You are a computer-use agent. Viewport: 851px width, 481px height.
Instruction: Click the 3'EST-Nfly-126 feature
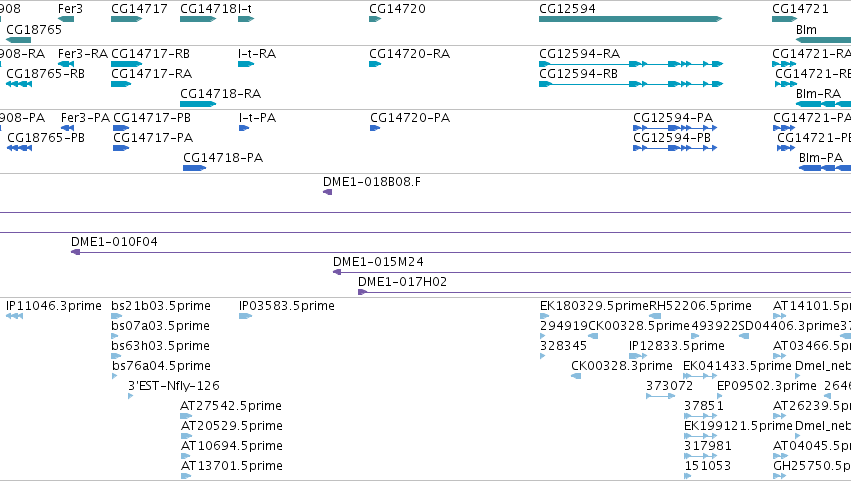click(x=131, y=397)
